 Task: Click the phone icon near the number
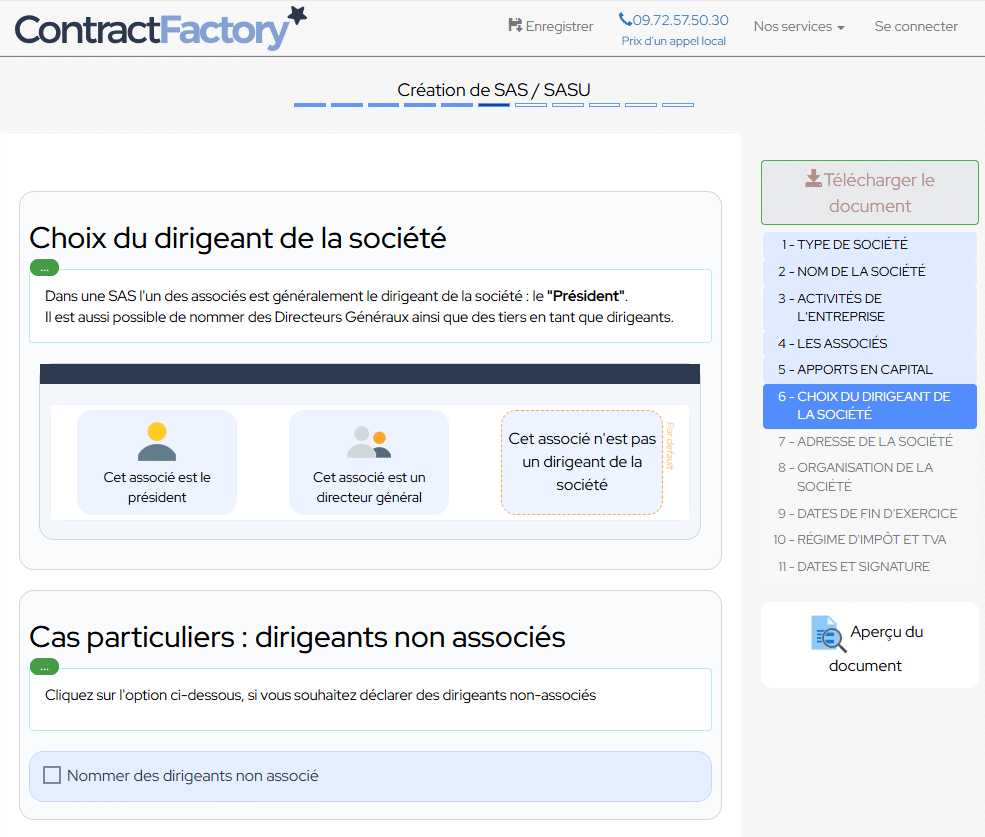click(x=625, y=19)
